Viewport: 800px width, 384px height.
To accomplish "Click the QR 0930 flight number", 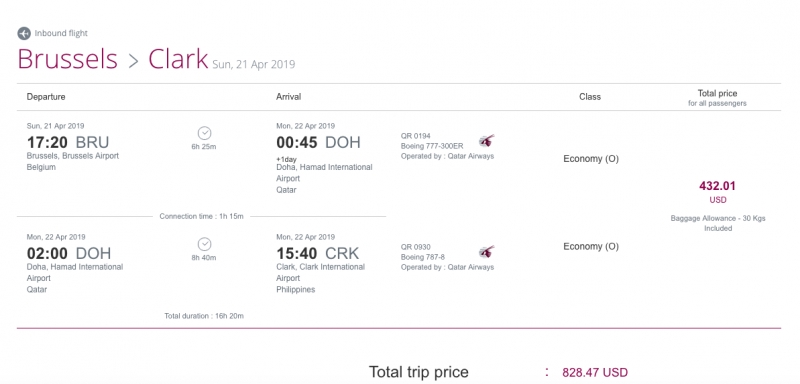I will pyautogui.click(x=416, y=247).
